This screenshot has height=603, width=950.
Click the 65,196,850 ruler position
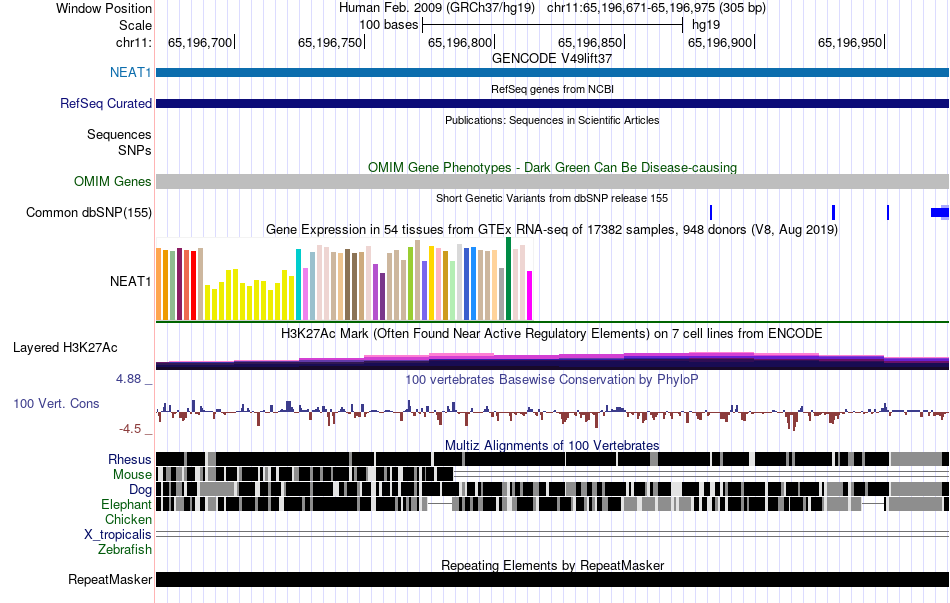(590, 42)
